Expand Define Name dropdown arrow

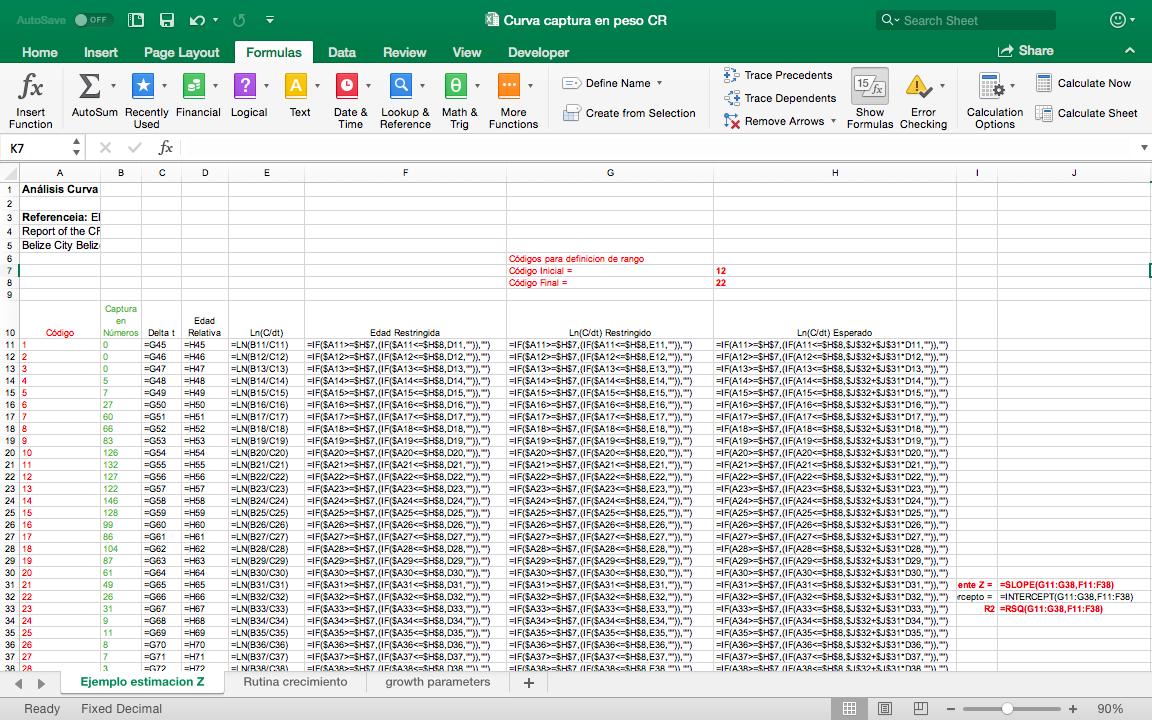pyautogui.click(x=659, y=83)
